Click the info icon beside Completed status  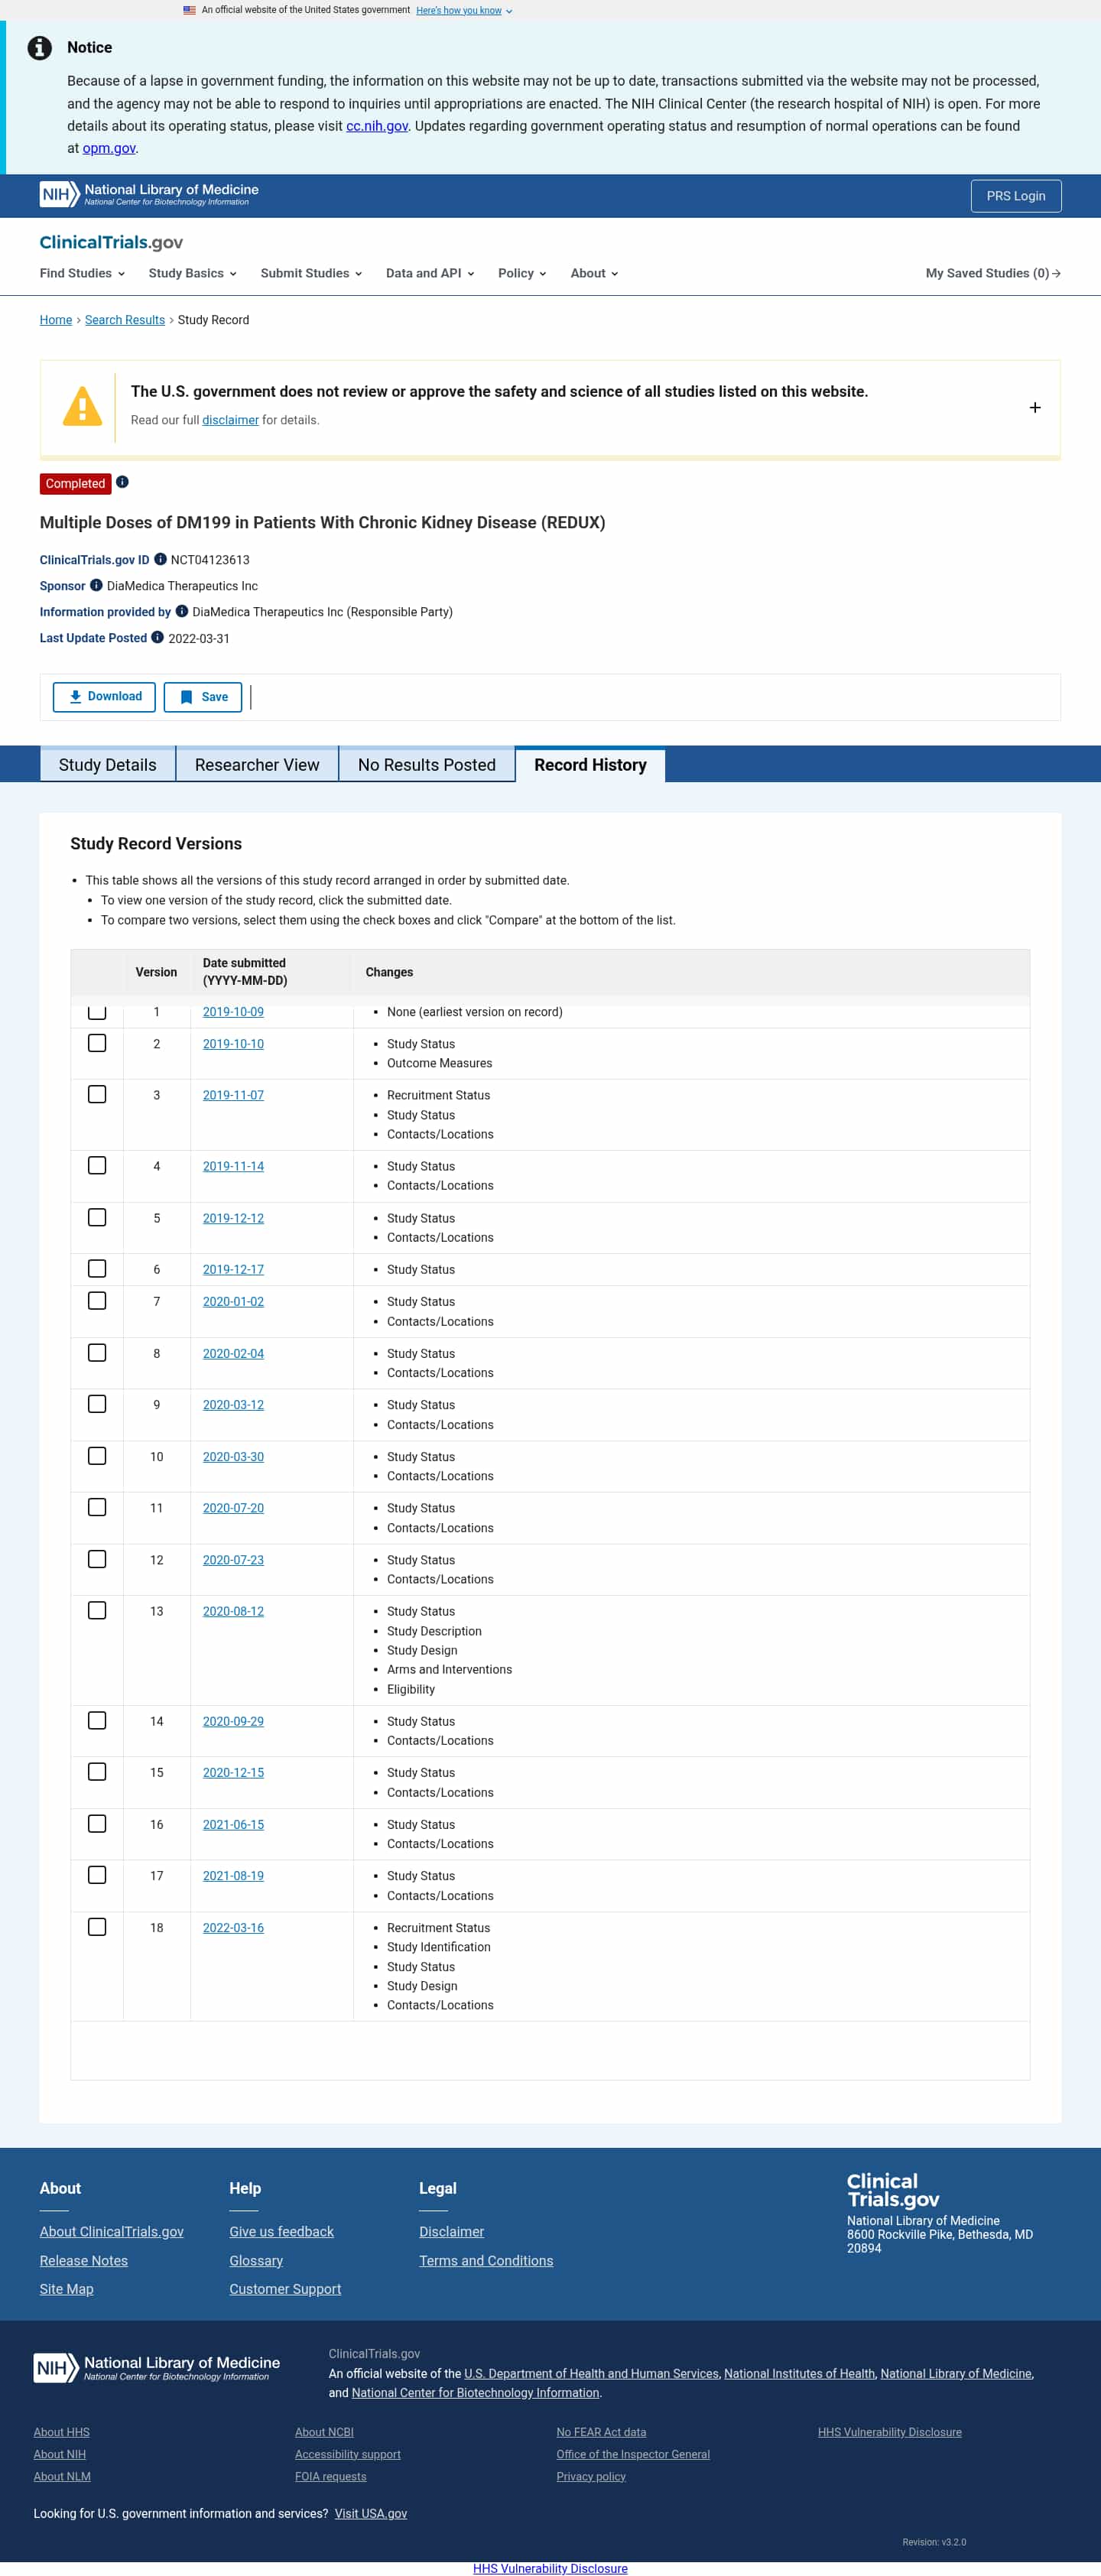[122, 482]
